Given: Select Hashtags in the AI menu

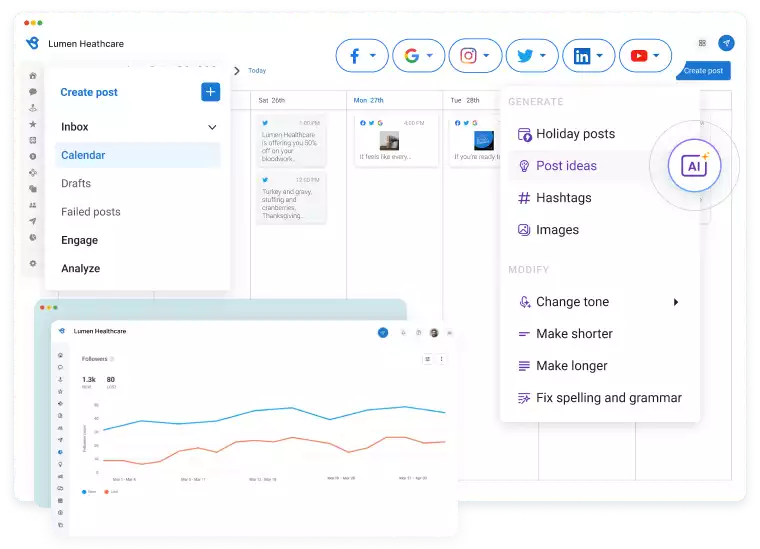Looking at the screenshot, I should click(563, 198).
